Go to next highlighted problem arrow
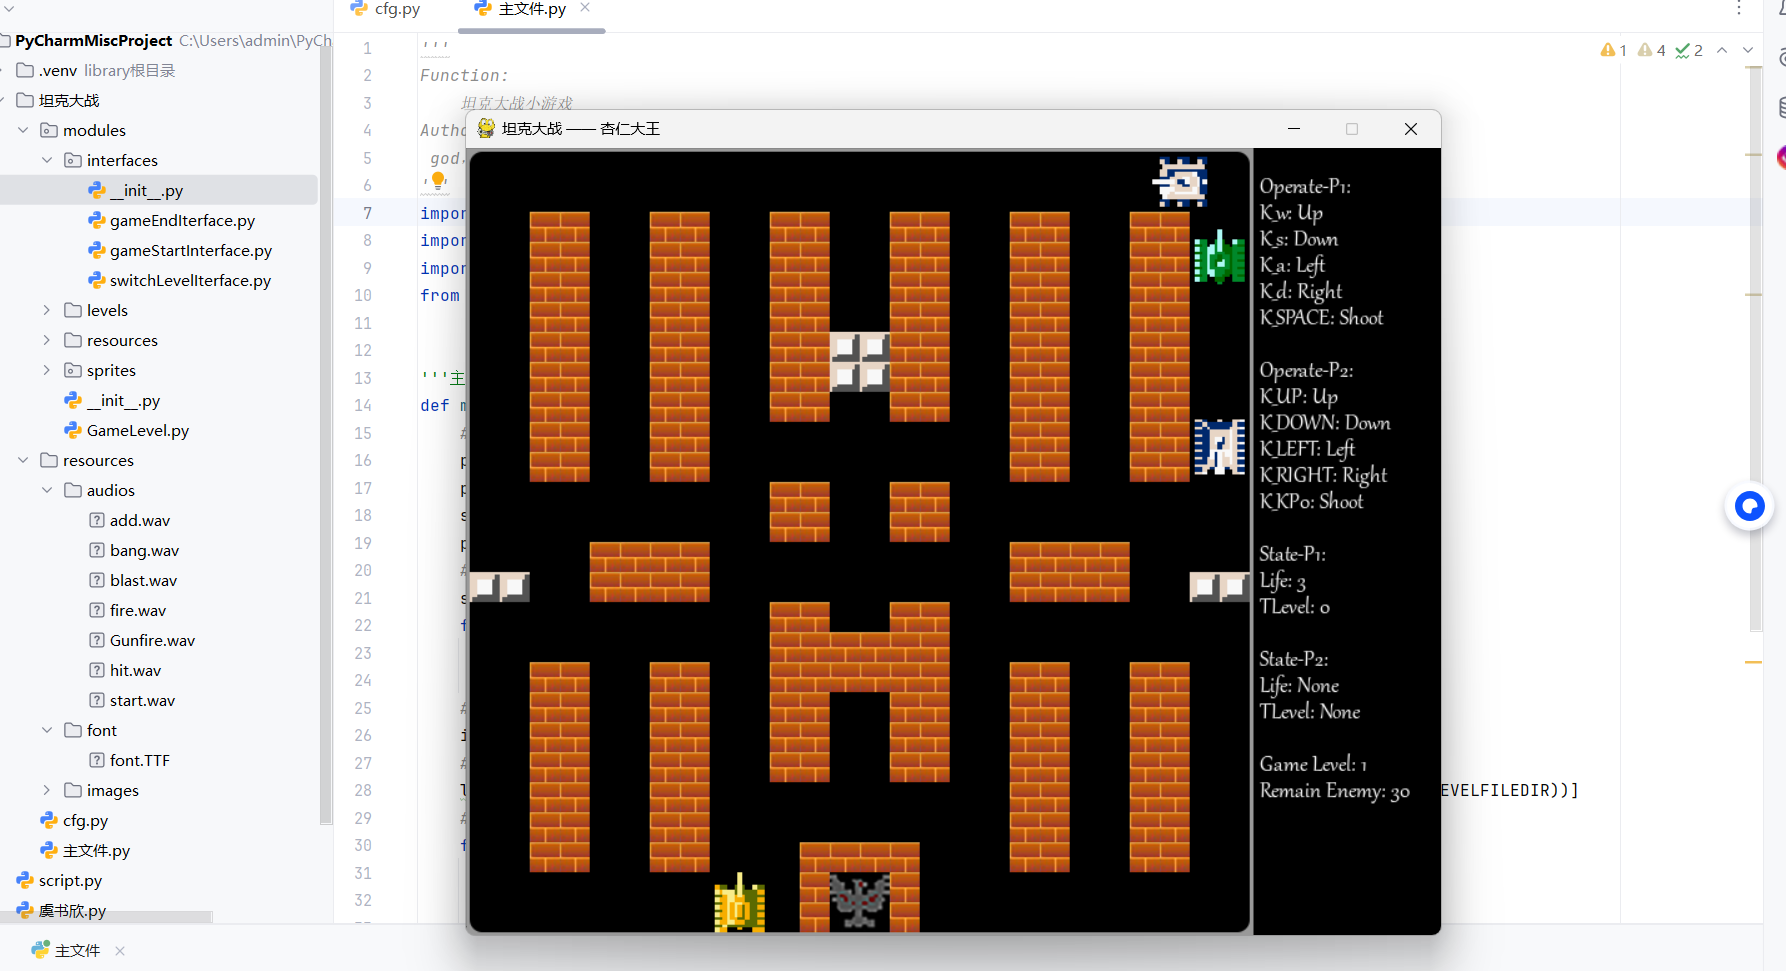The image size is (1786, 971). pyautogui.click(x=1748, y=50)
